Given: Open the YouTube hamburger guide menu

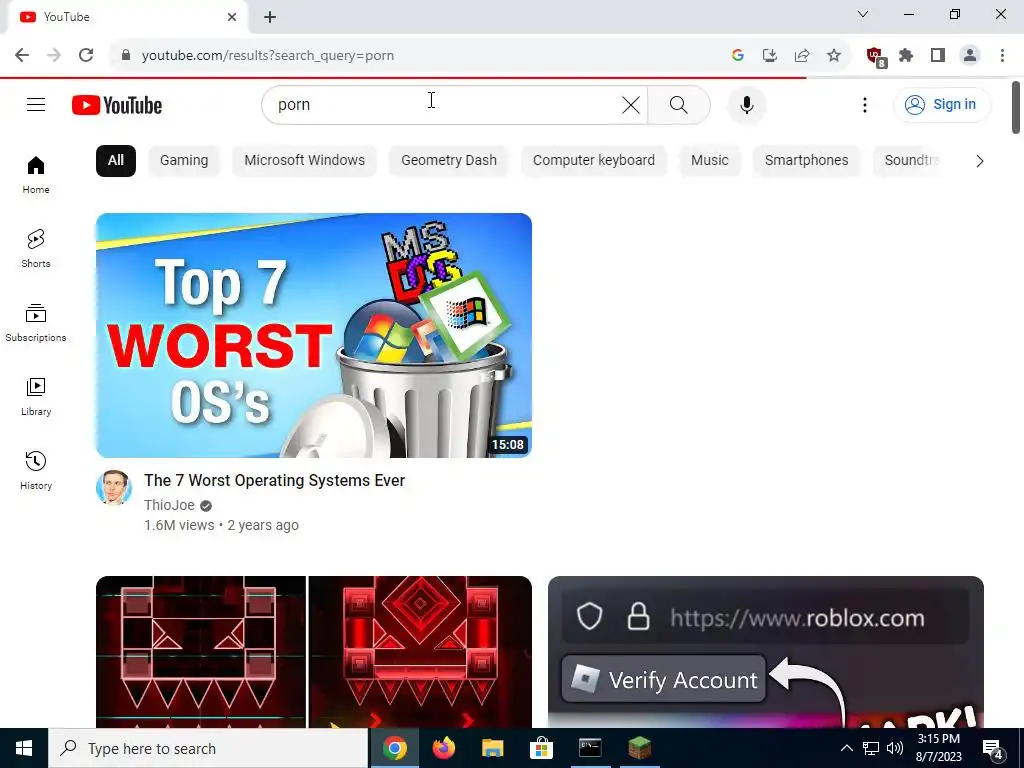Looking at the screenshot, I should pos(36,104).
